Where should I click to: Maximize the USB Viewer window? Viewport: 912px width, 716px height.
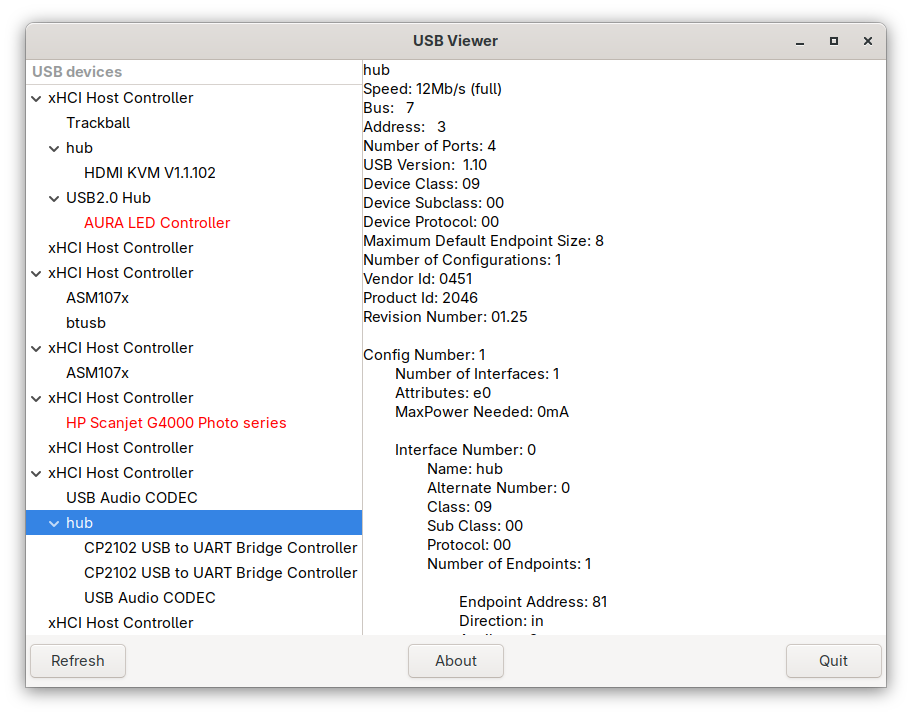coord(834,41)
